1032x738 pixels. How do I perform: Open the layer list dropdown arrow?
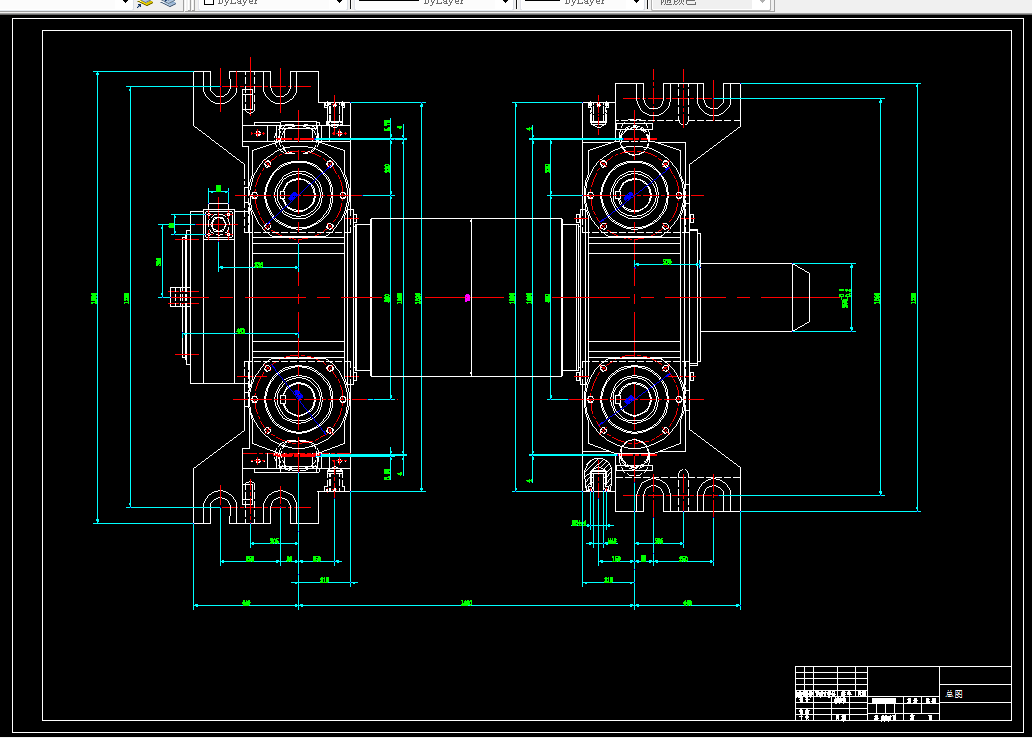pyautogui.click(x=125, y=3)
